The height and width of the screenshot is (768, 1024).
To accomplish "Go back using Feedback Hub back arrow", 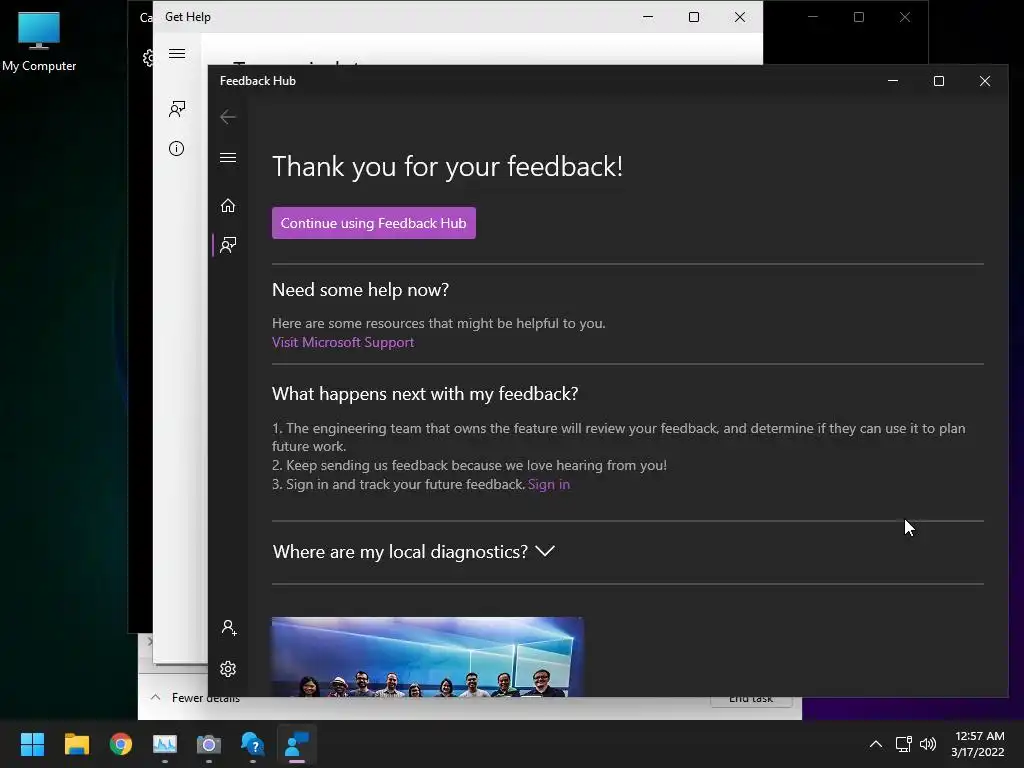I will click(x=228, y=117).
